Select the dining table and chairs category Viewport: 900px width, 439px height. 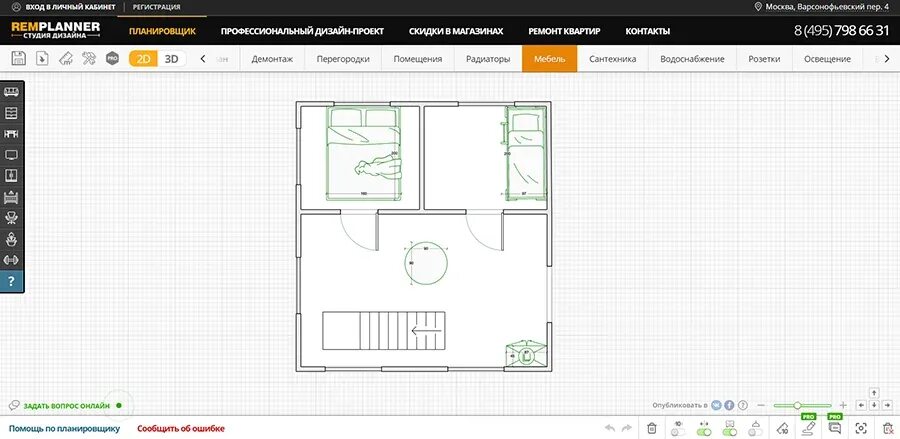point(11,134)
